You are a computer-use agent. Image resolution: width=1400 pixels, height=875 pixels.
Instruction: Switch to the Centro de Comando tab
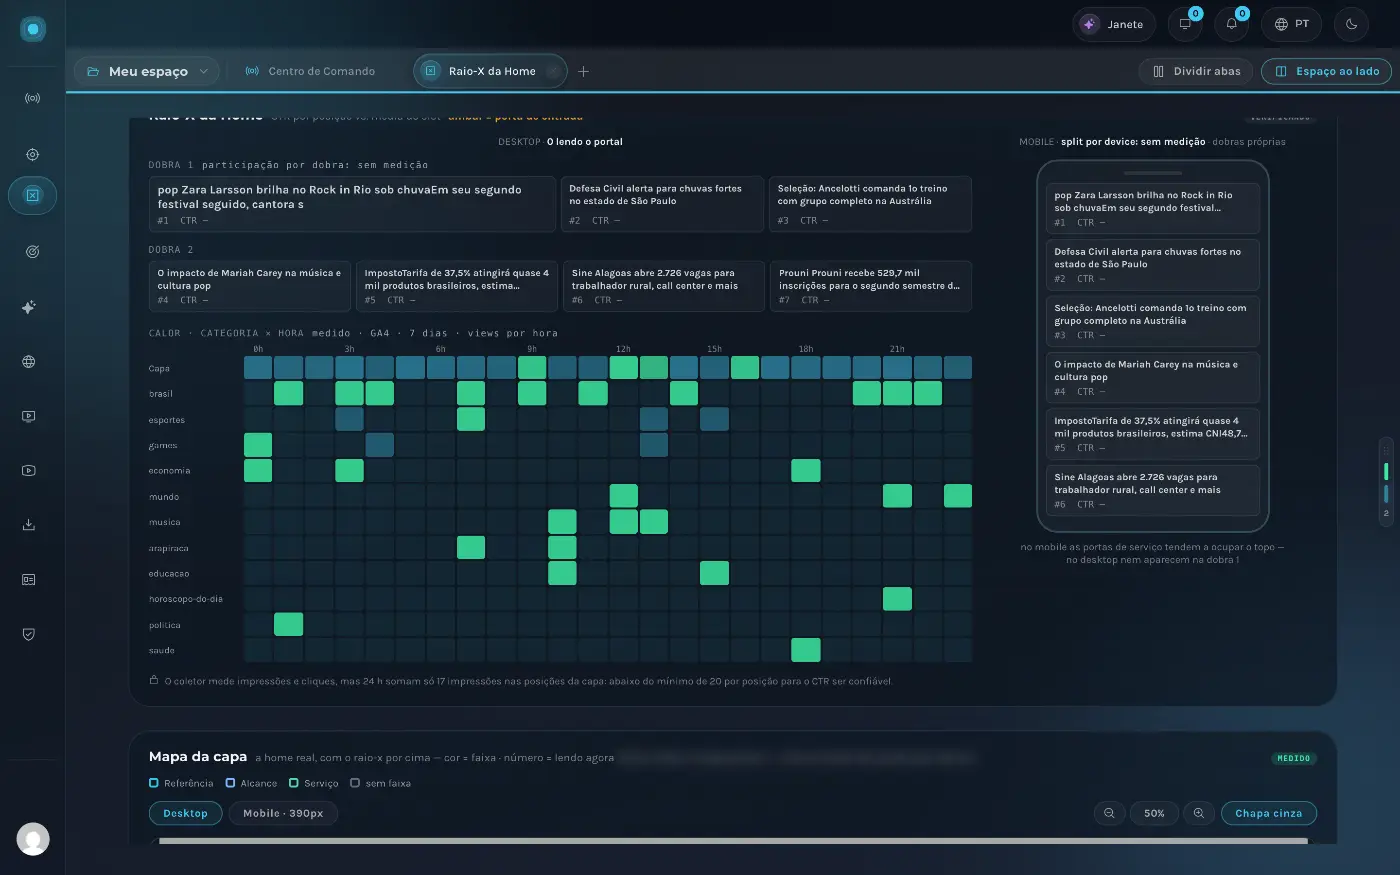point(311,71)
